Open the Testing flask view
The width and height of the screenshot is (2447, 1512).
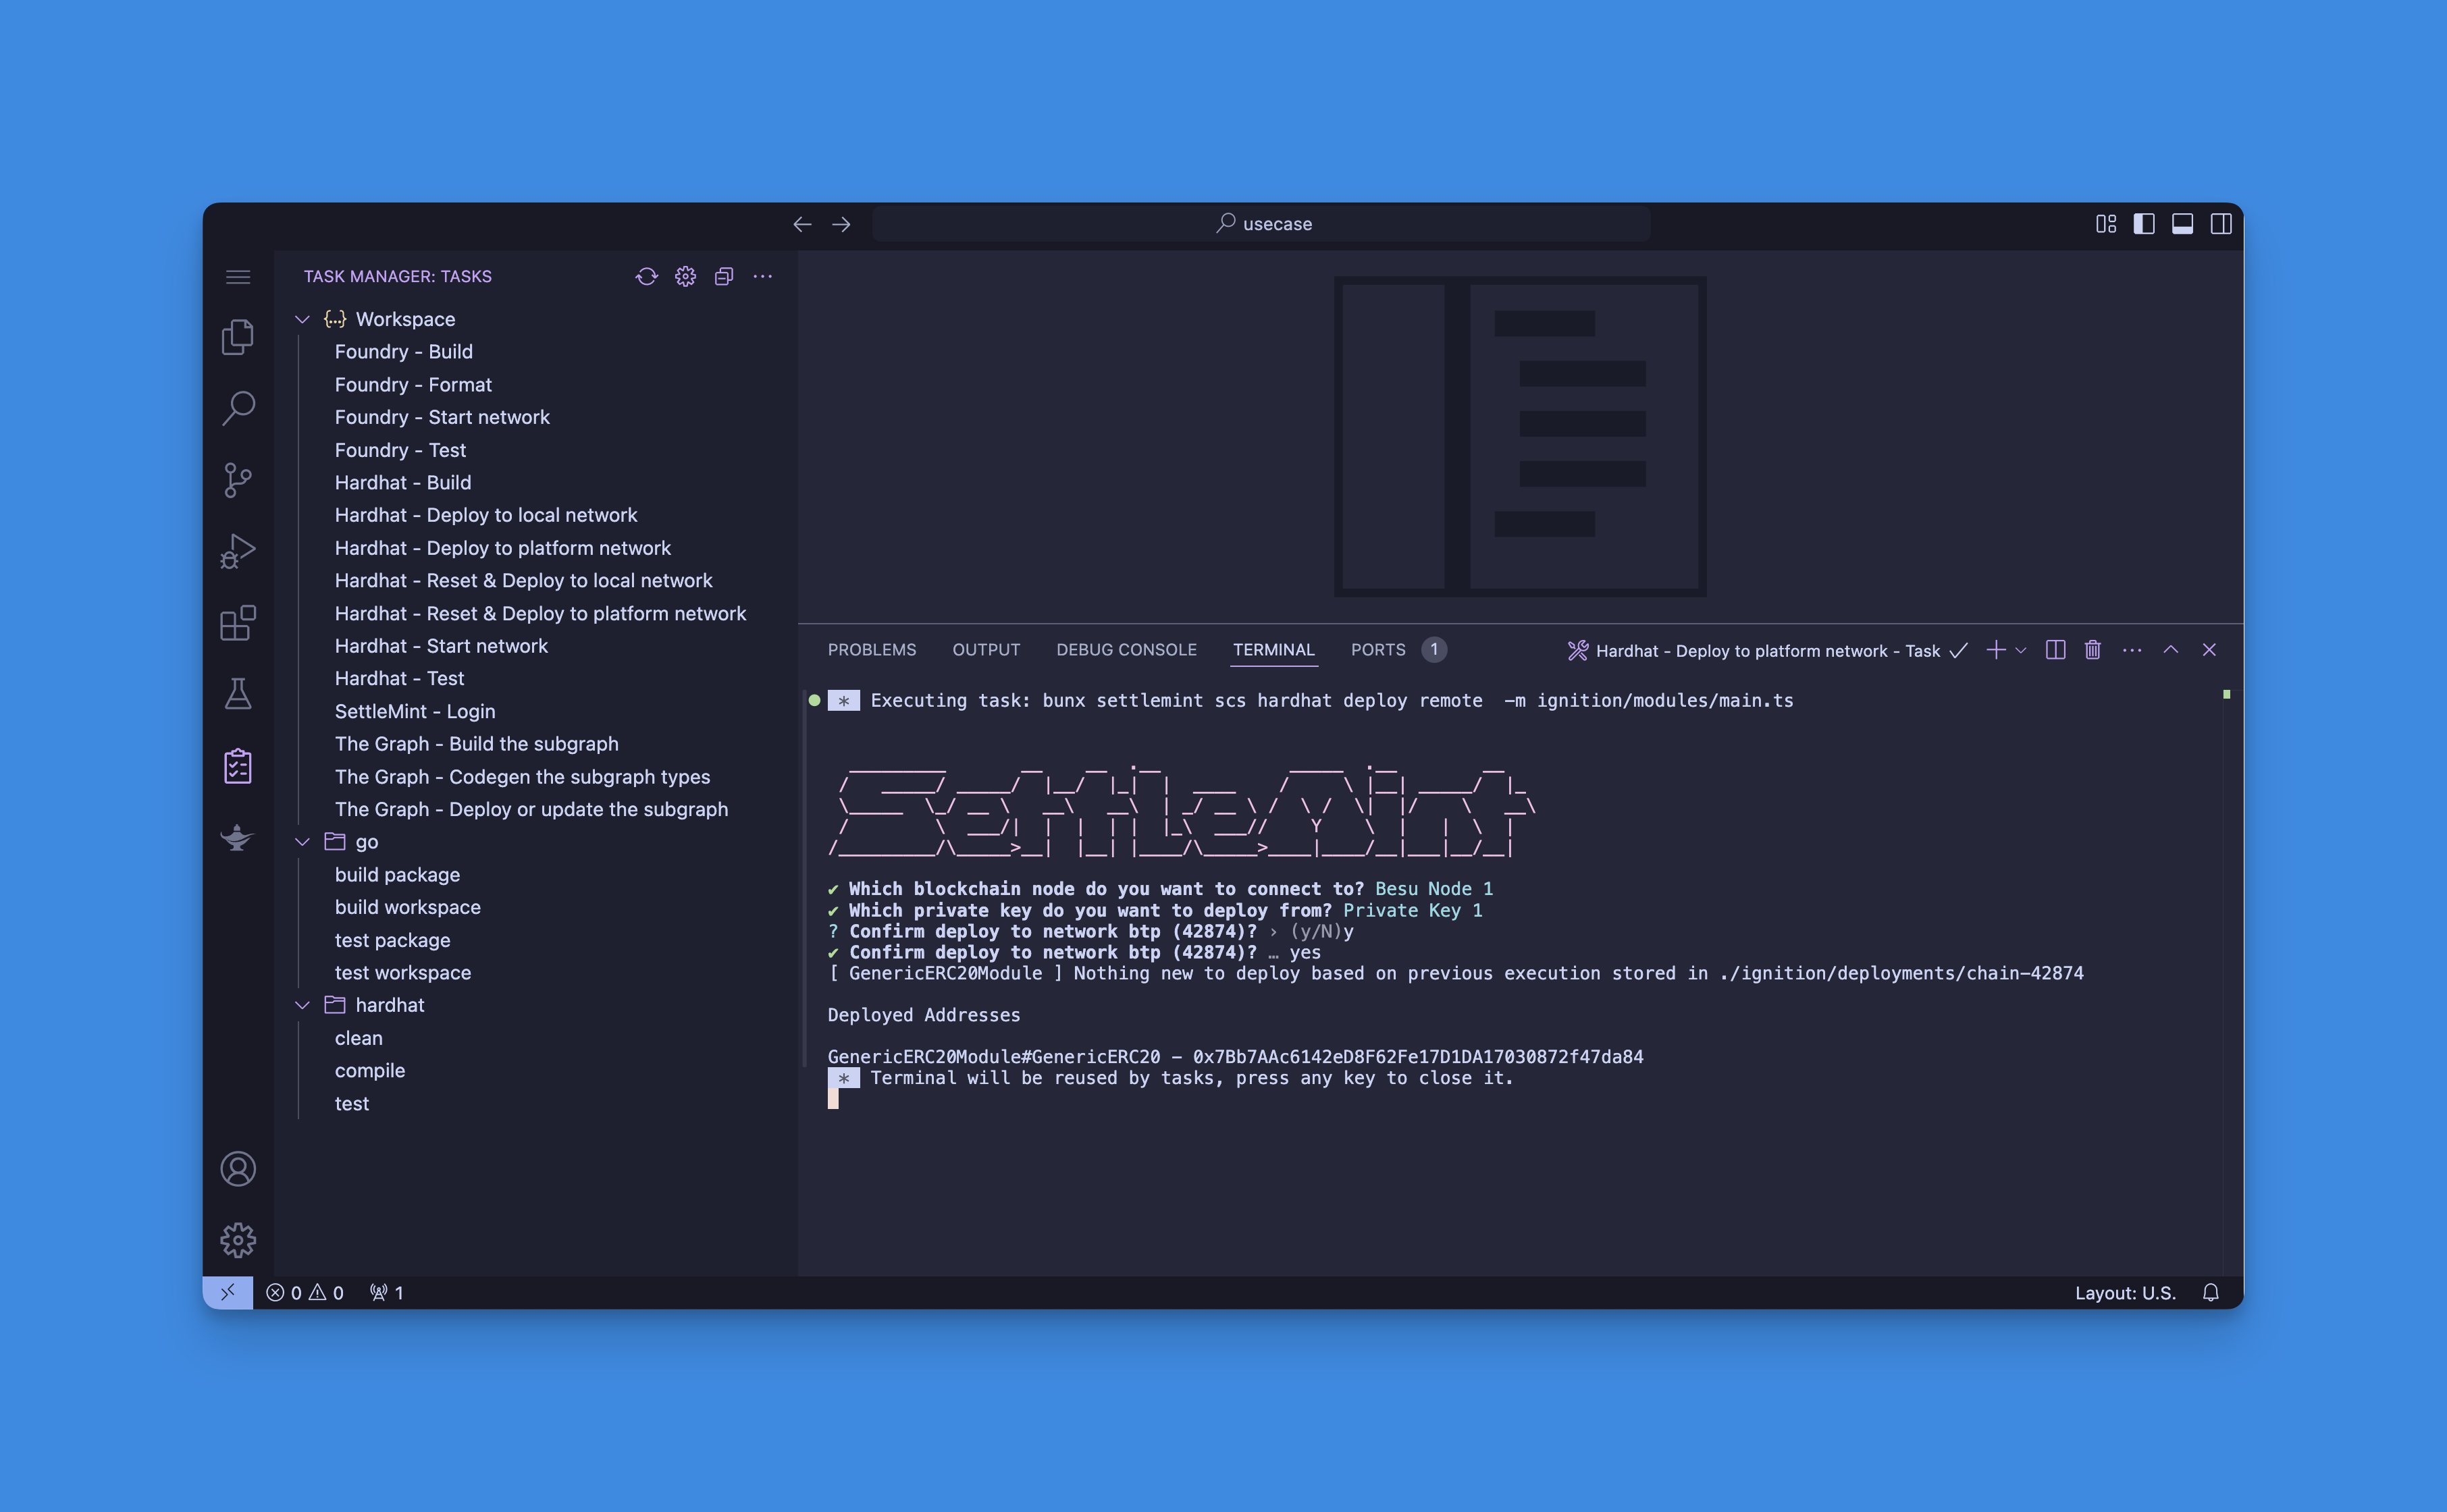(238, 694)
